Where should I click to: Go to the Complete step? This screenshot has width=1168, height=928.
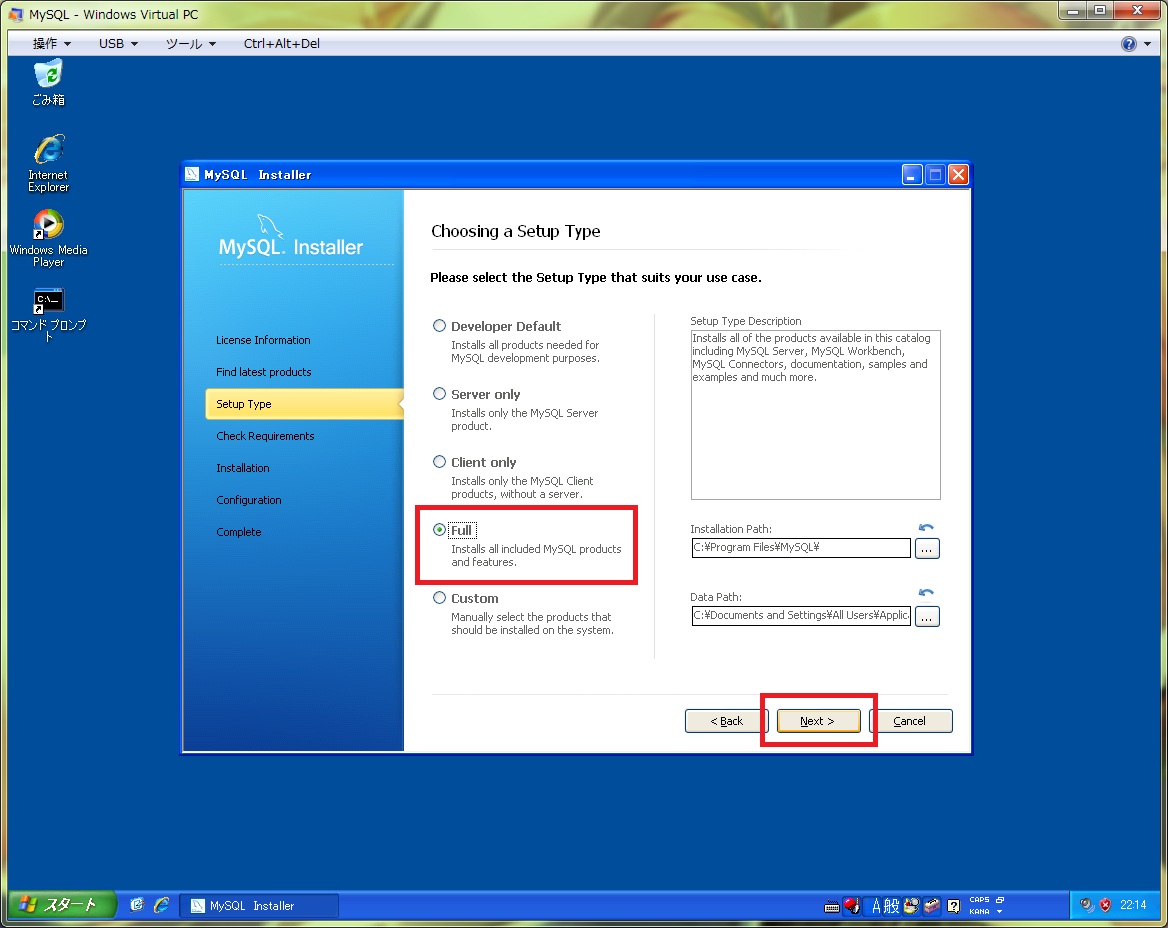pos(238,532)
